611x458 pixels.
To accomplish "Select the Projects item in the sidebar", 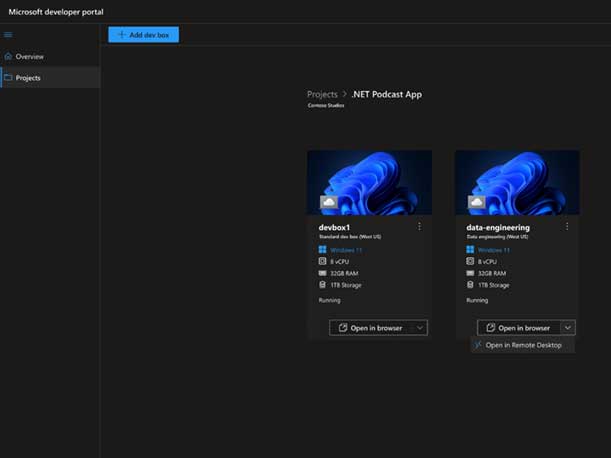I will 28,78.
